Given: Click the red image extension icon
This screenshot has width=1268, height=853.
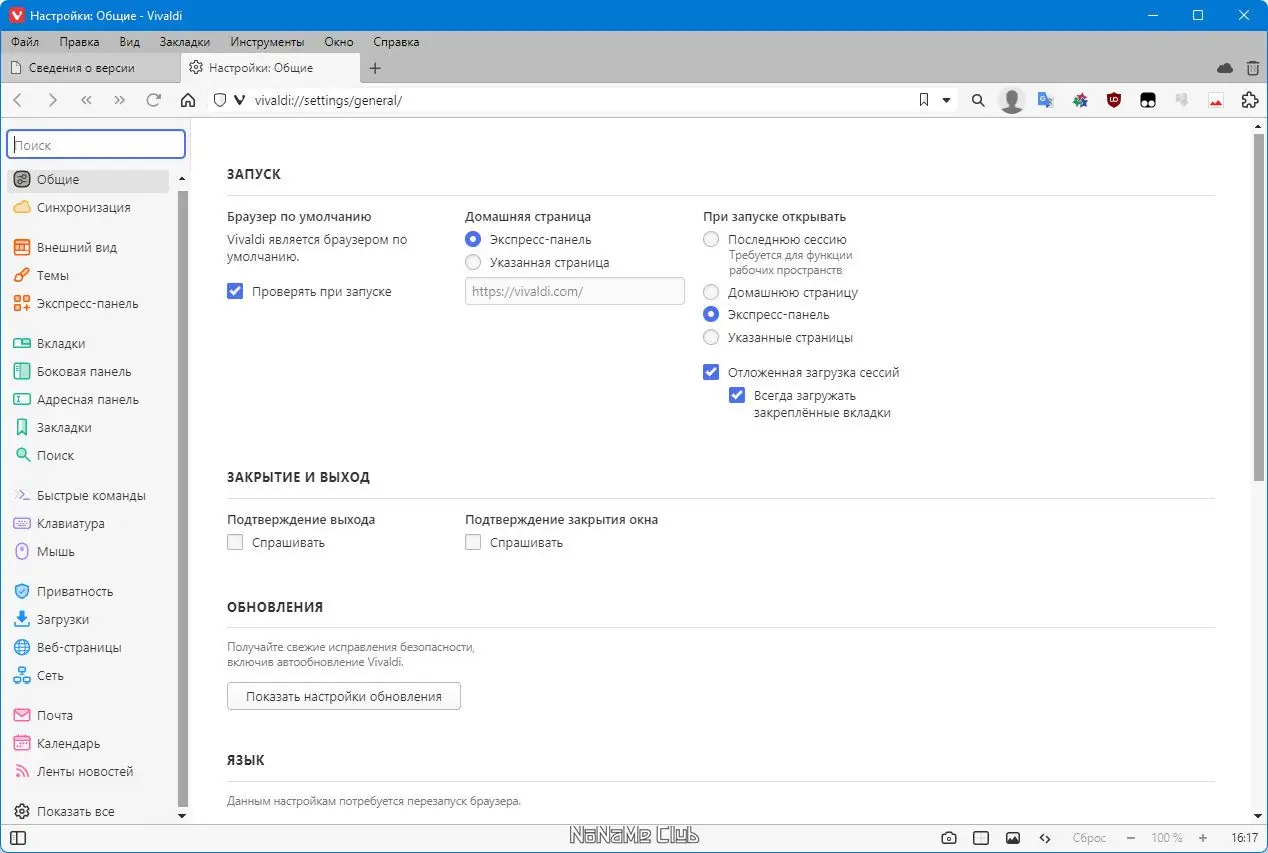Looking at the screenshot, I should [x=1216, y=100].
